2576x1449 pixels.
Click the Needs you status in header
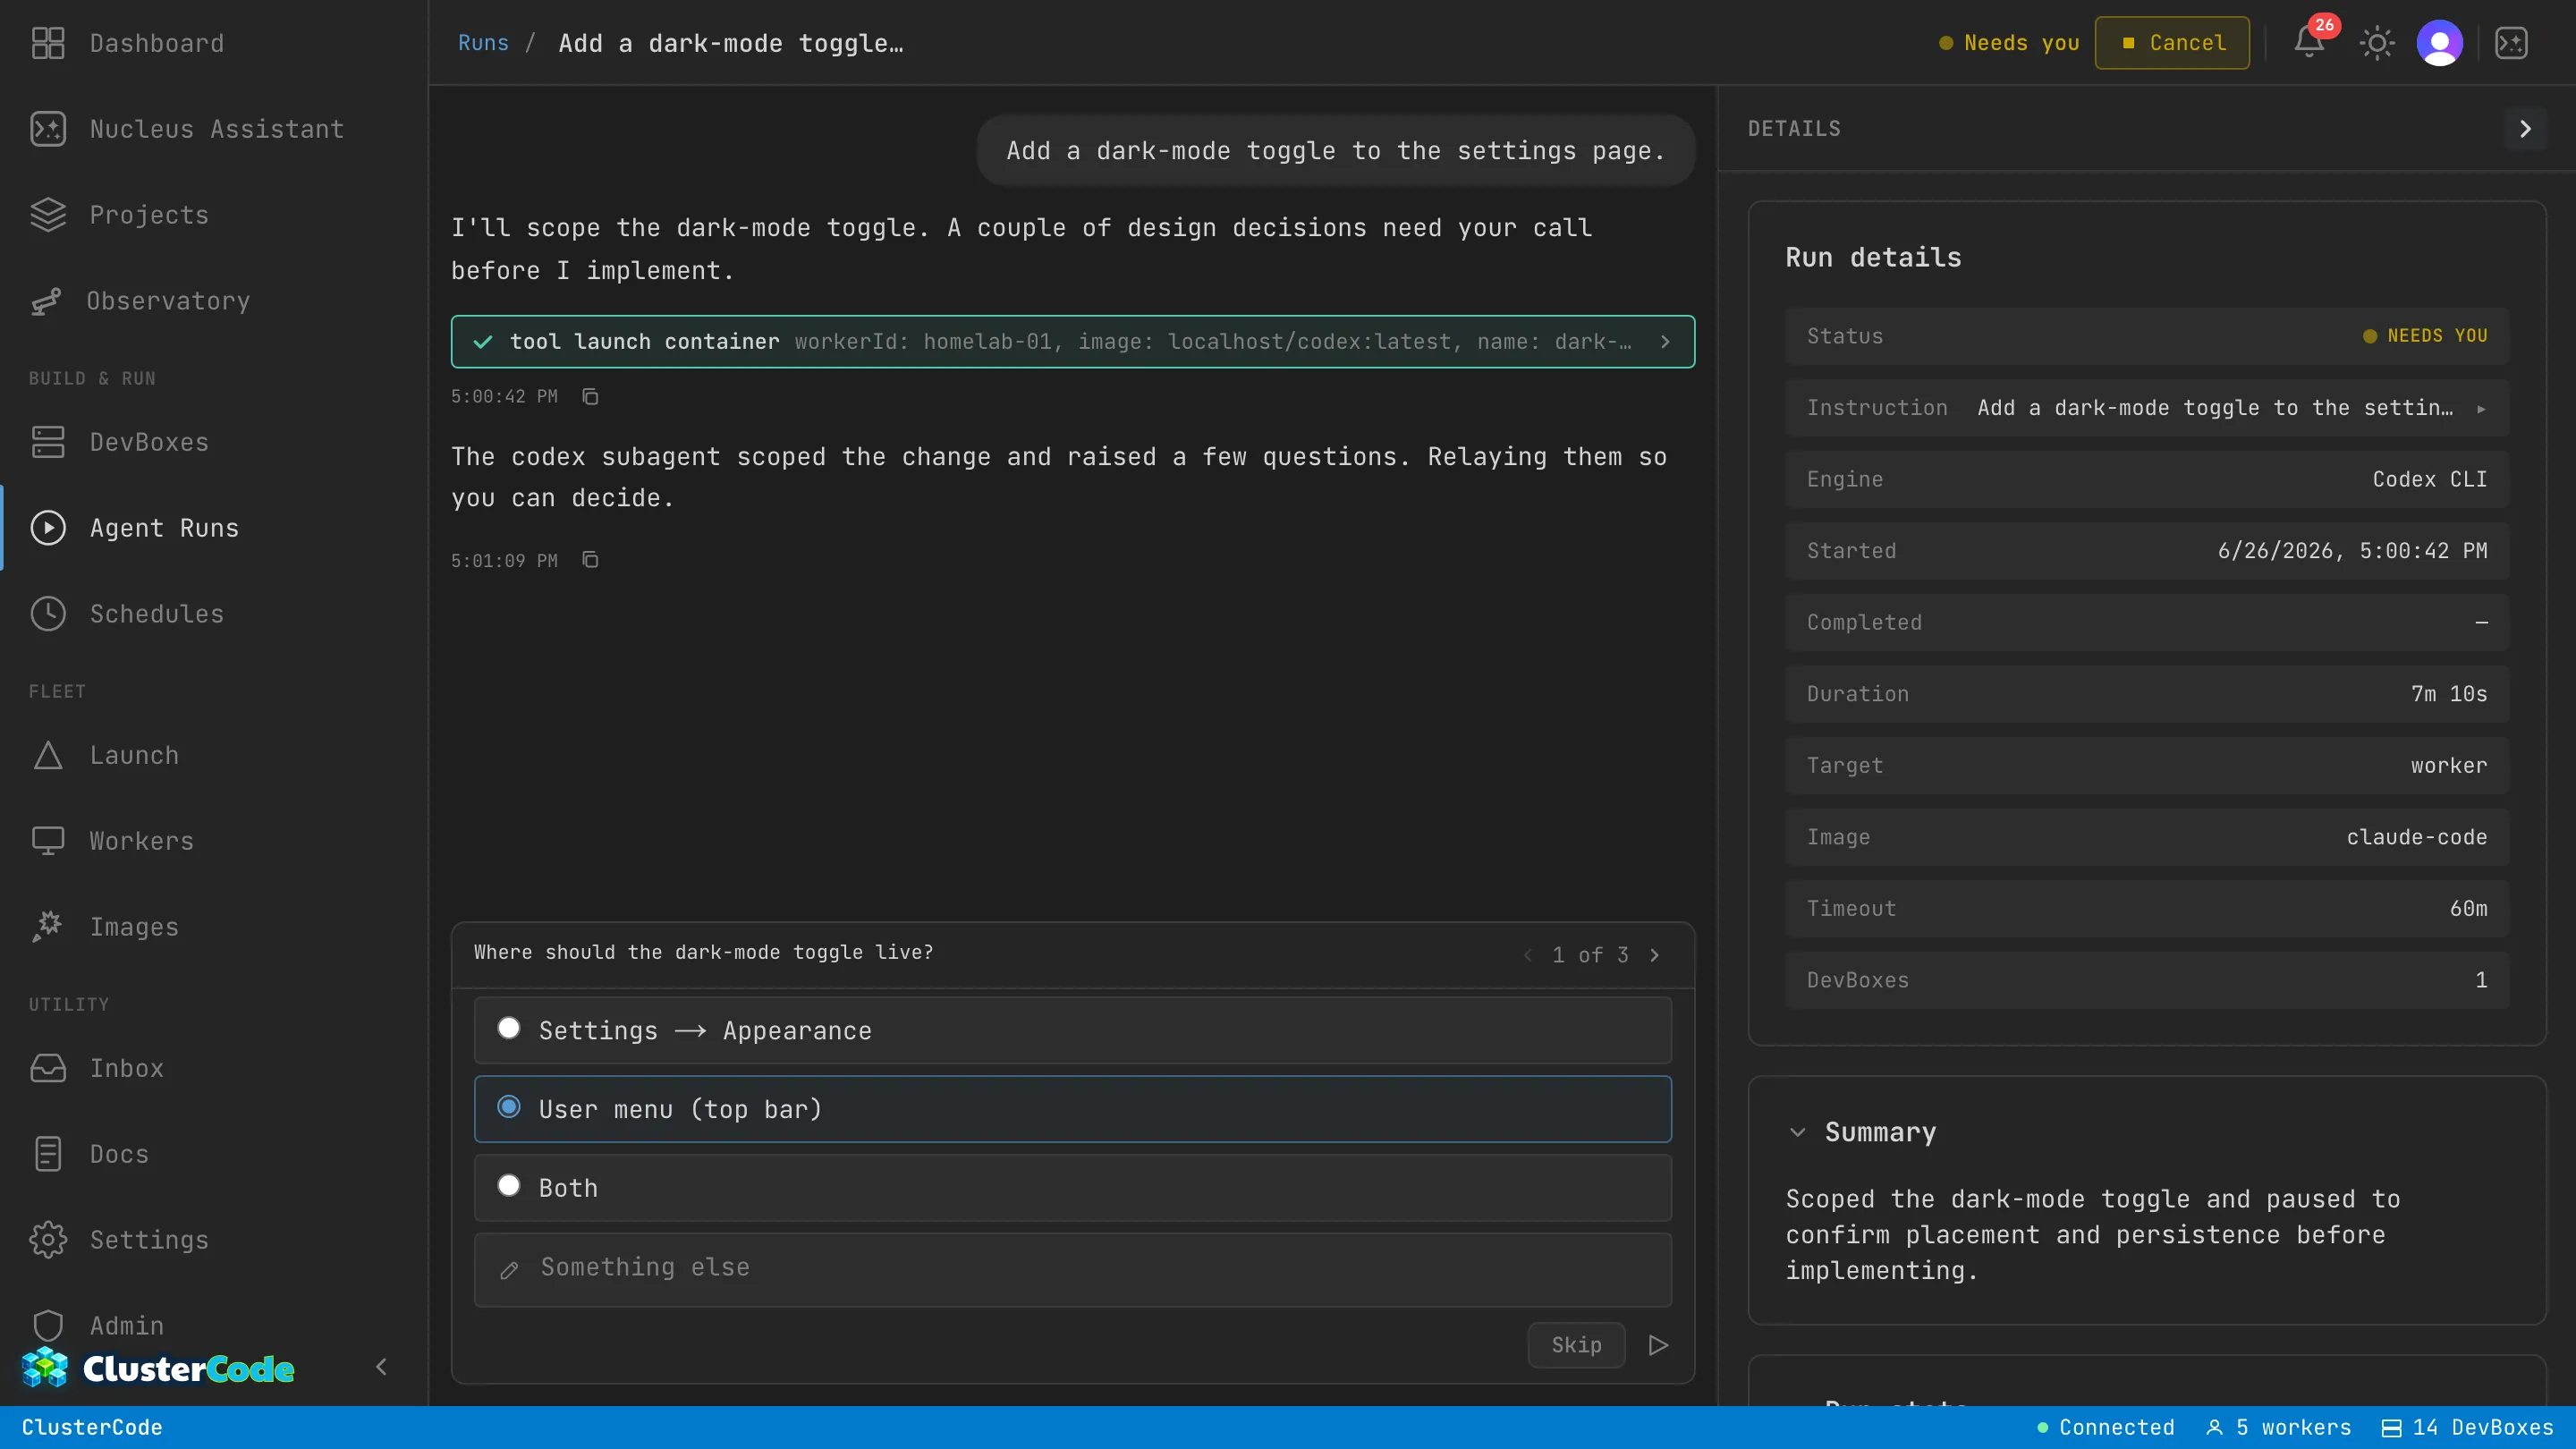[x=2008, y=43]
